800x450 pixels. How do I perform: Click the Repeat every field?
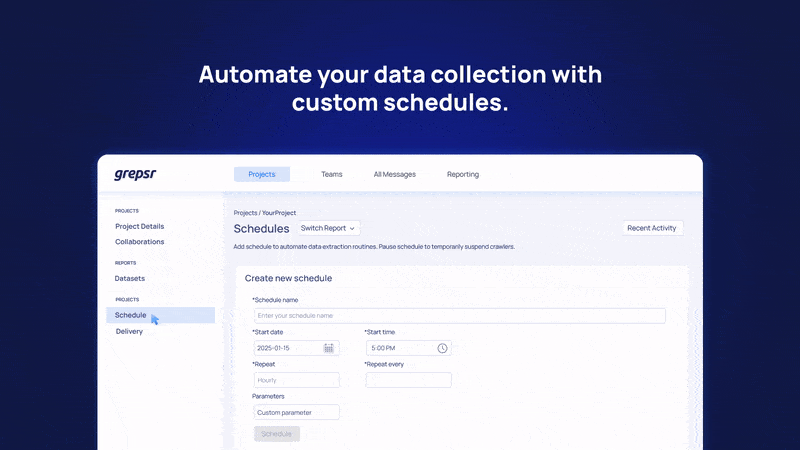click(x=408, y=380)
